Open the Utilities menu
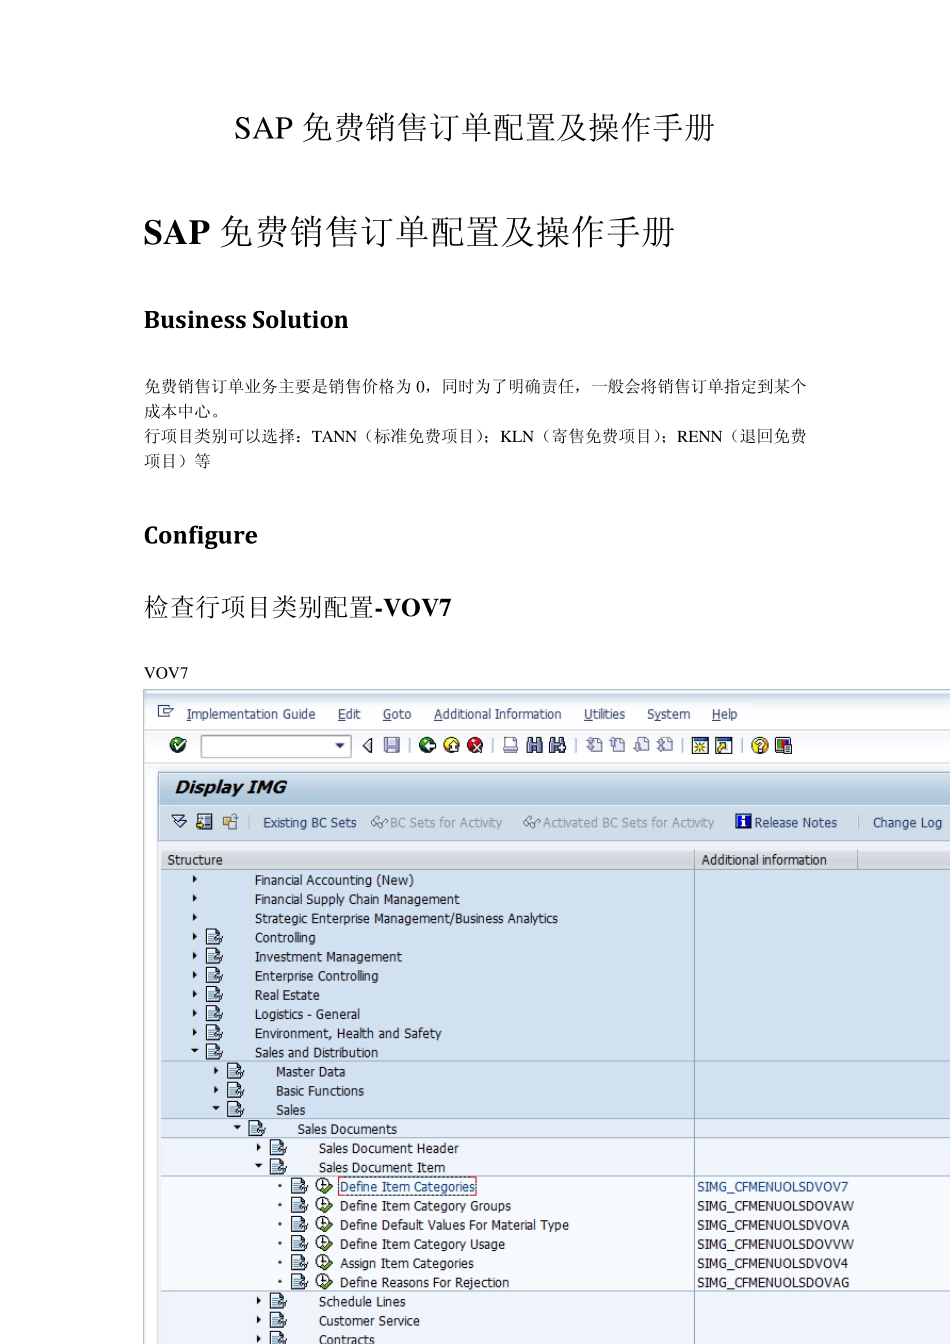The height and width of the screenshot is (1344, 950). (604, 714)
